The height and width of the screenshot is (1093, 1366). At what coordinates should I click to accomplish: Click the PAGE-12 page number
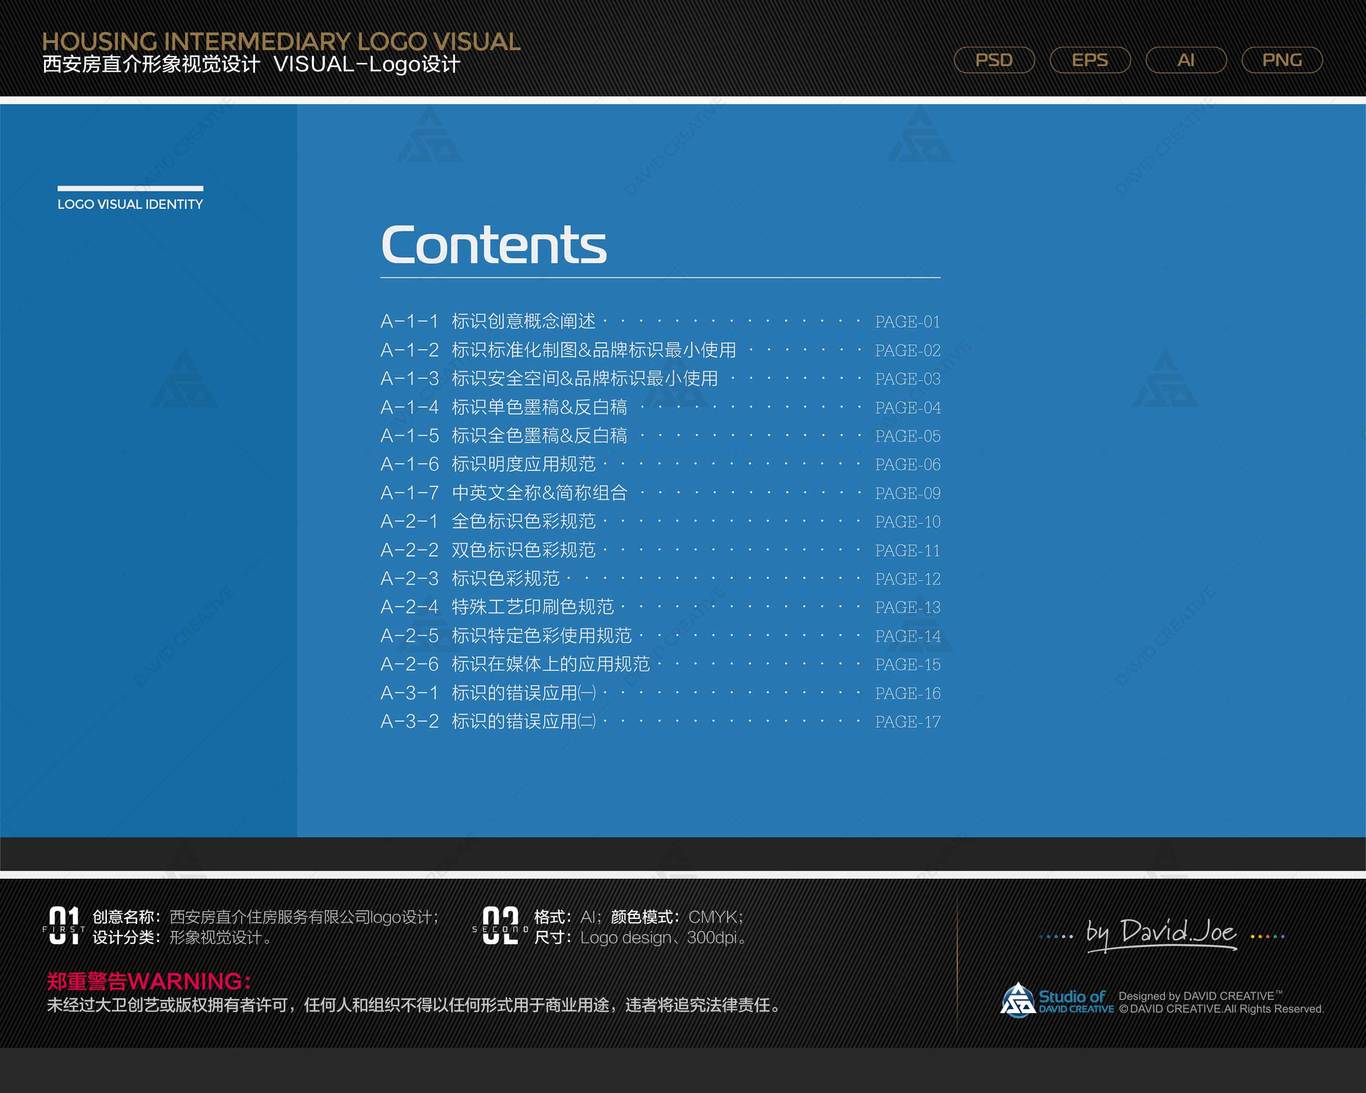(x=908, y=579)
